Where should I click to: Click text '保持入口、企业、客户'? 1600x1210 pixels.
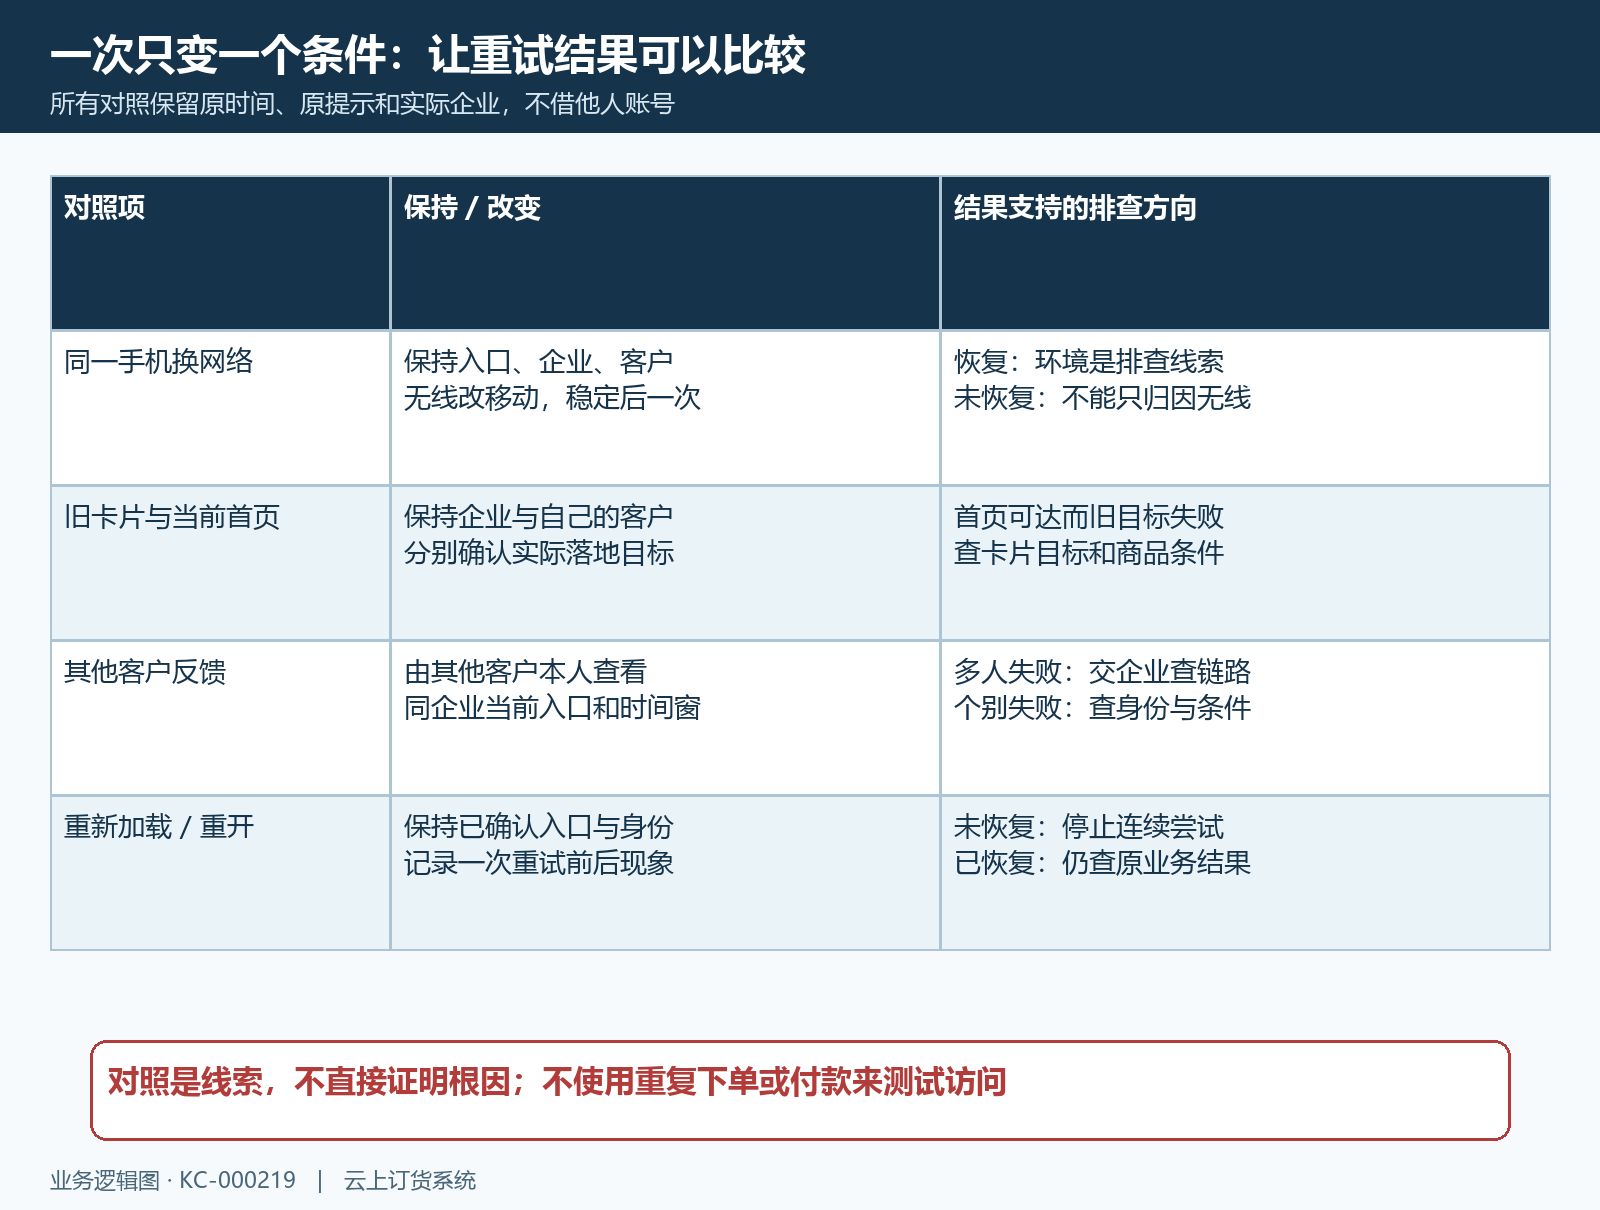pyautogui.click(x=538, y=362)
